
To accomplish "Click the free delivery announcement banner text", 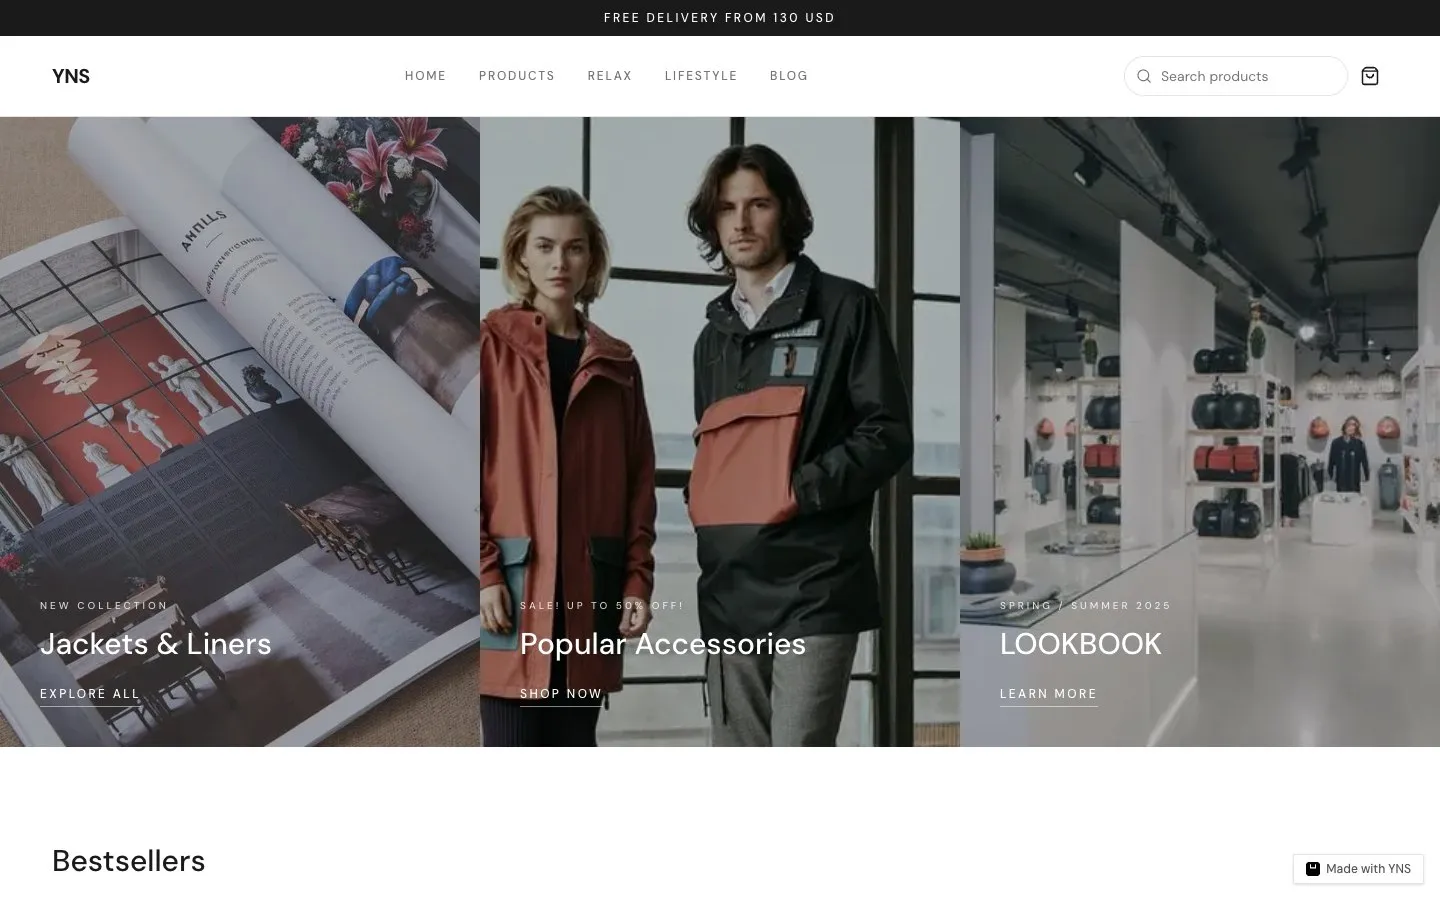I will pos(720,18).
